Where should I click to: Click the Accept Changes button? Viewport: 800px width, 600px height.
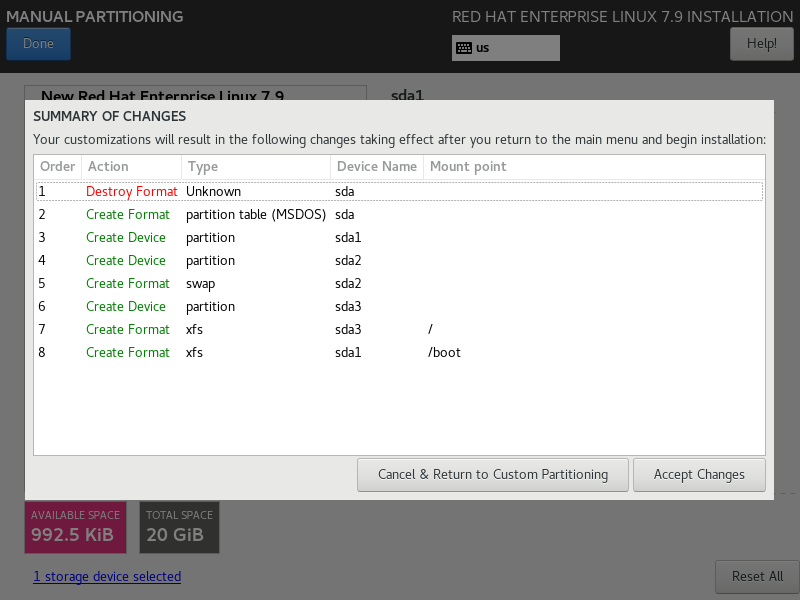699,474
